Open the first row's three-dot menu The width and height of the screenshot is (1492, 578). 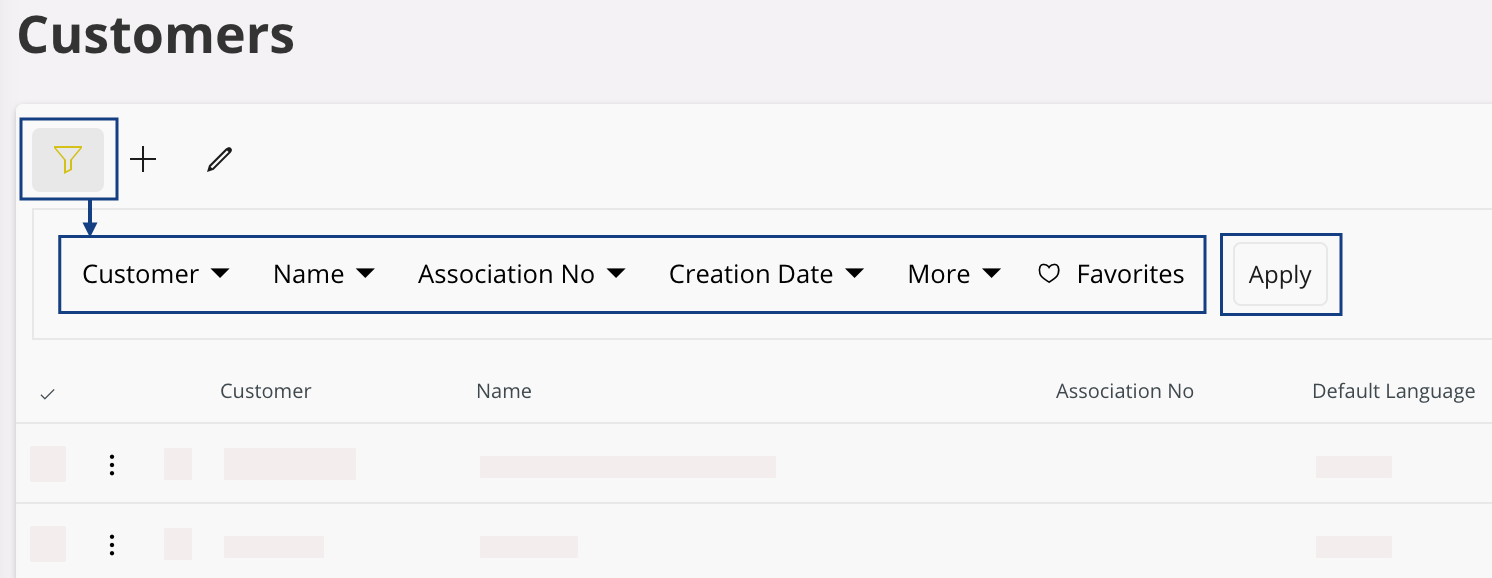pyautogui.click(x=112, y=464)
